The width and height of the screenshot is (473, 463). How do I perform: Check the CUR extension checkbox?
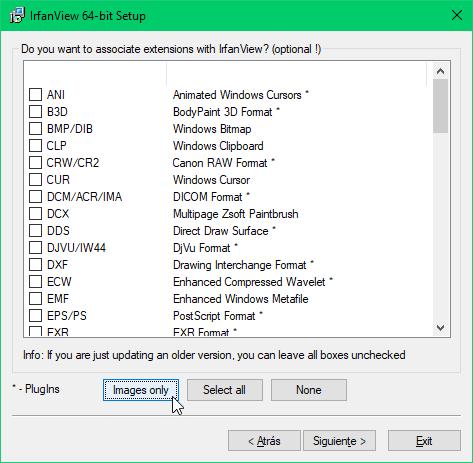tap(35, 179)
